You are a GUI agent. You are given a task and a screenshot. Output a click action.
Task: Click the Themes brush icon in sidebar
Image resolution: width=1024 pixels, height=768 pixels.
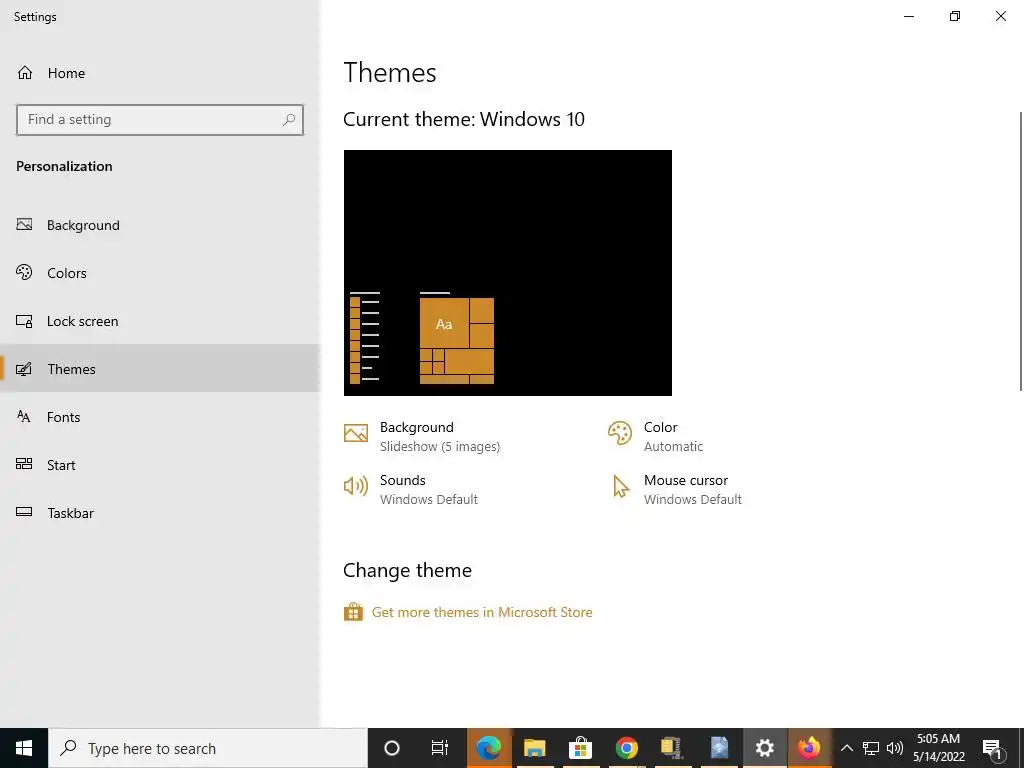[x=24, y=369]
